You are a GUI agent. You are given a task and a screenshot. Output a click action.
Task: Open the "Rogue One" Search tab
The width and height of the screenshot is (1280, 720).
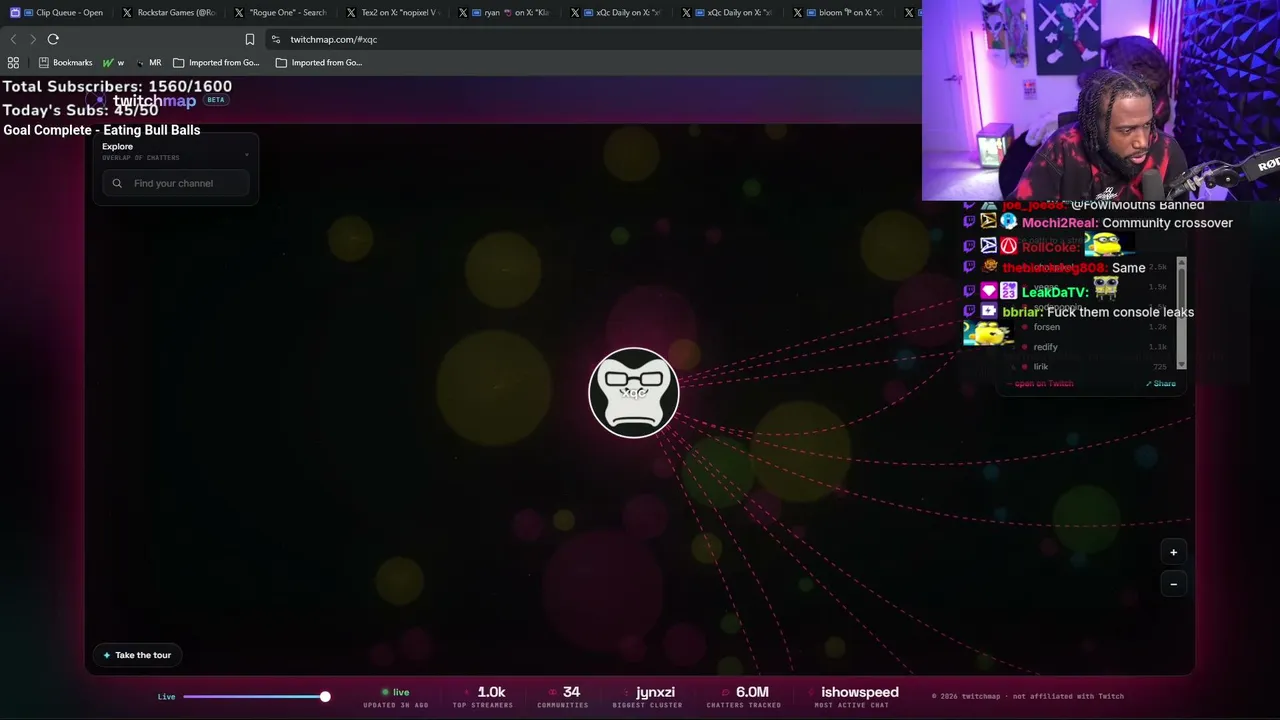(x=283, y=13)
